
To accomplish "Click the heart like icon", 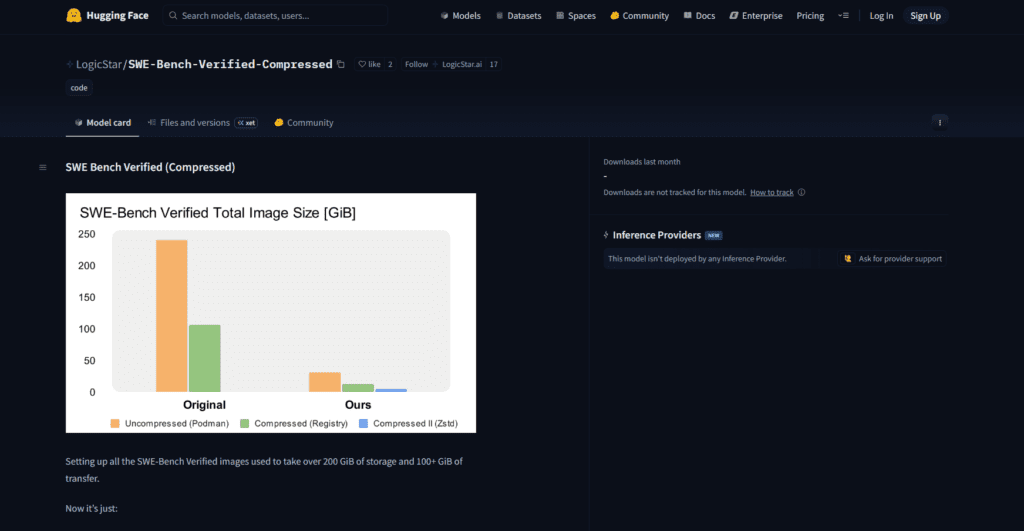I will (x=362, y=64).
